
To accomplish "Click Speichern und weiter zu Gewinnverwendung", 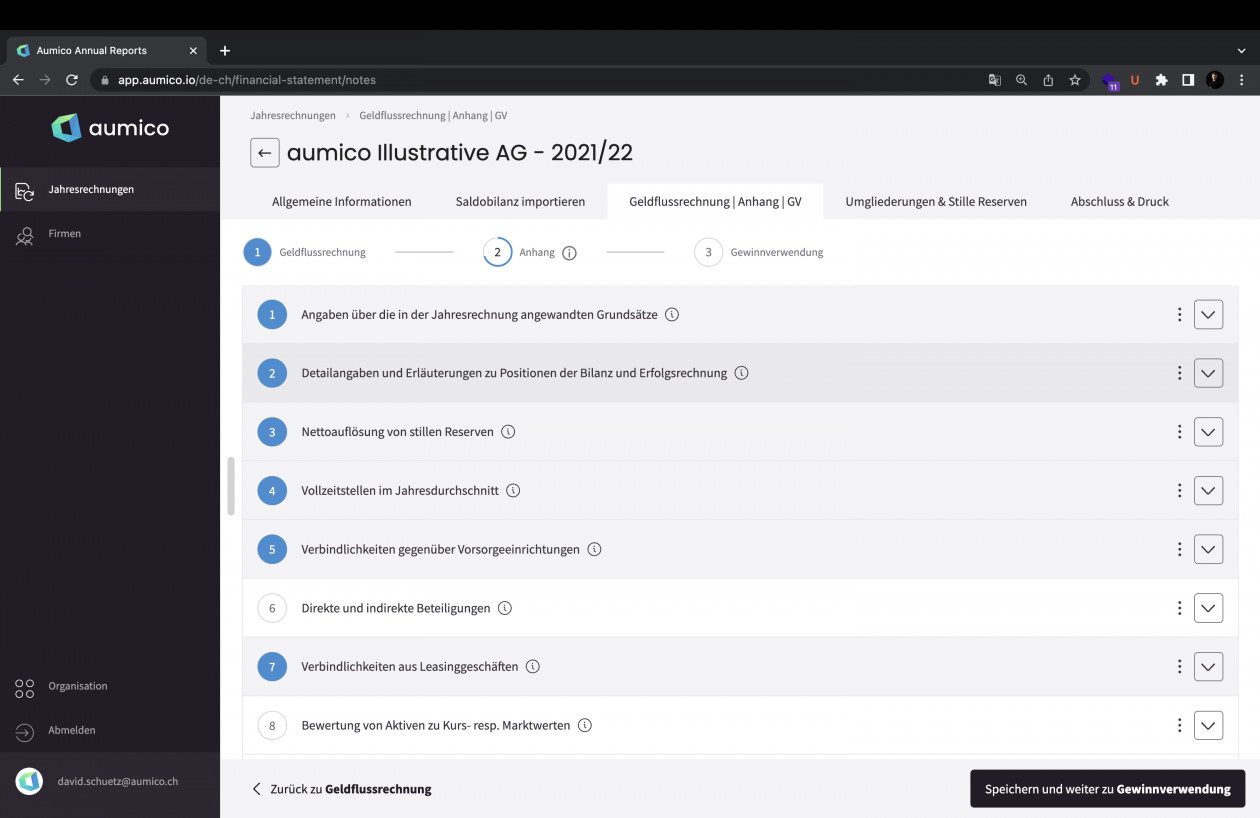I will pyautogui.click(x=1107, y=789).
